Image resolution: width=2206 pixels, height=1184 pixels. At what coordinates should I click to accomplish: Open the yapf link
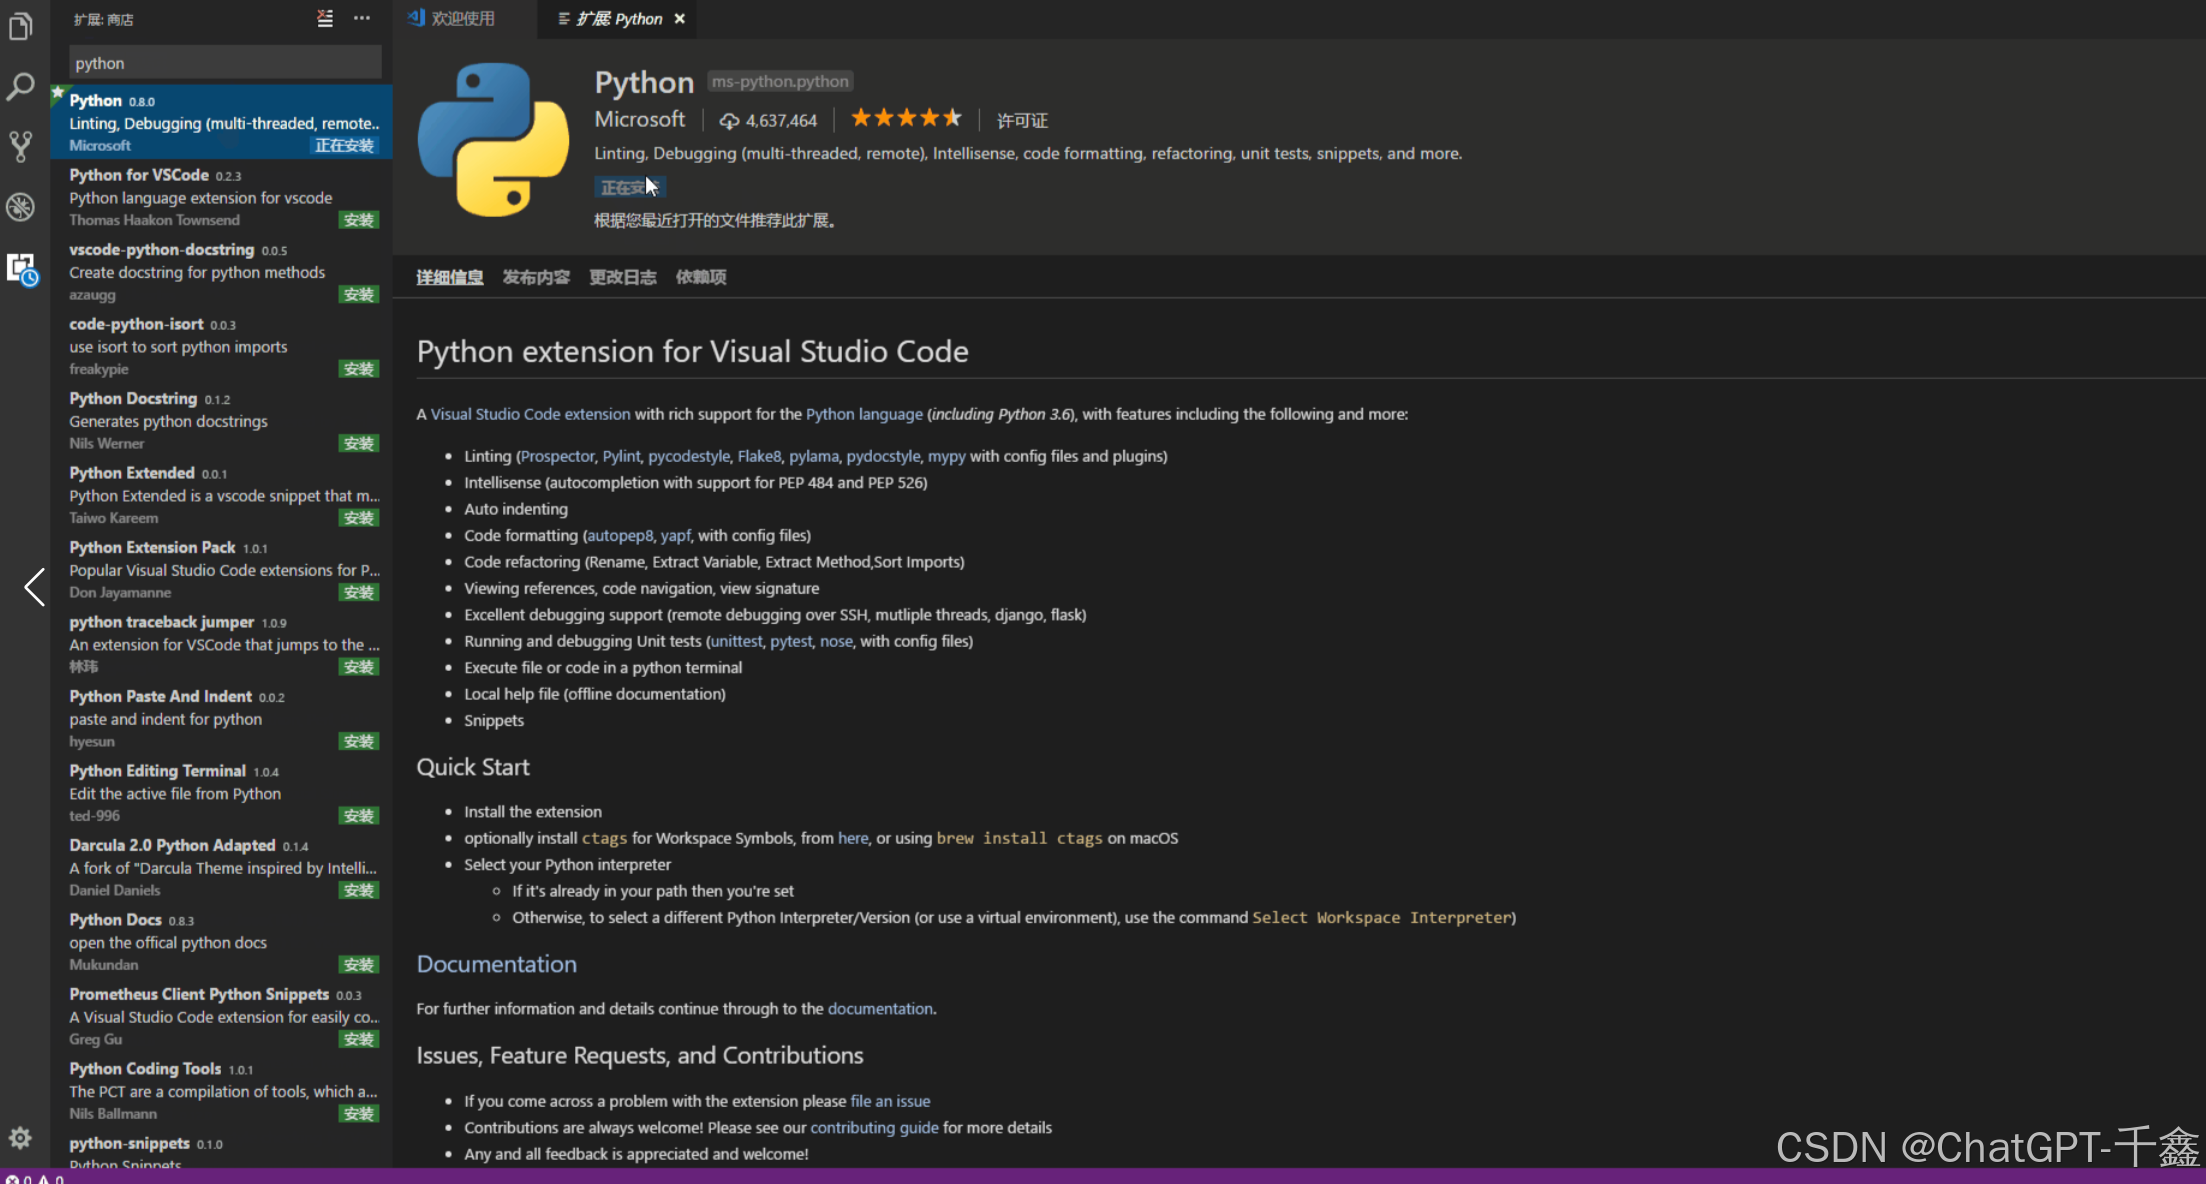(x=675, y=535)
